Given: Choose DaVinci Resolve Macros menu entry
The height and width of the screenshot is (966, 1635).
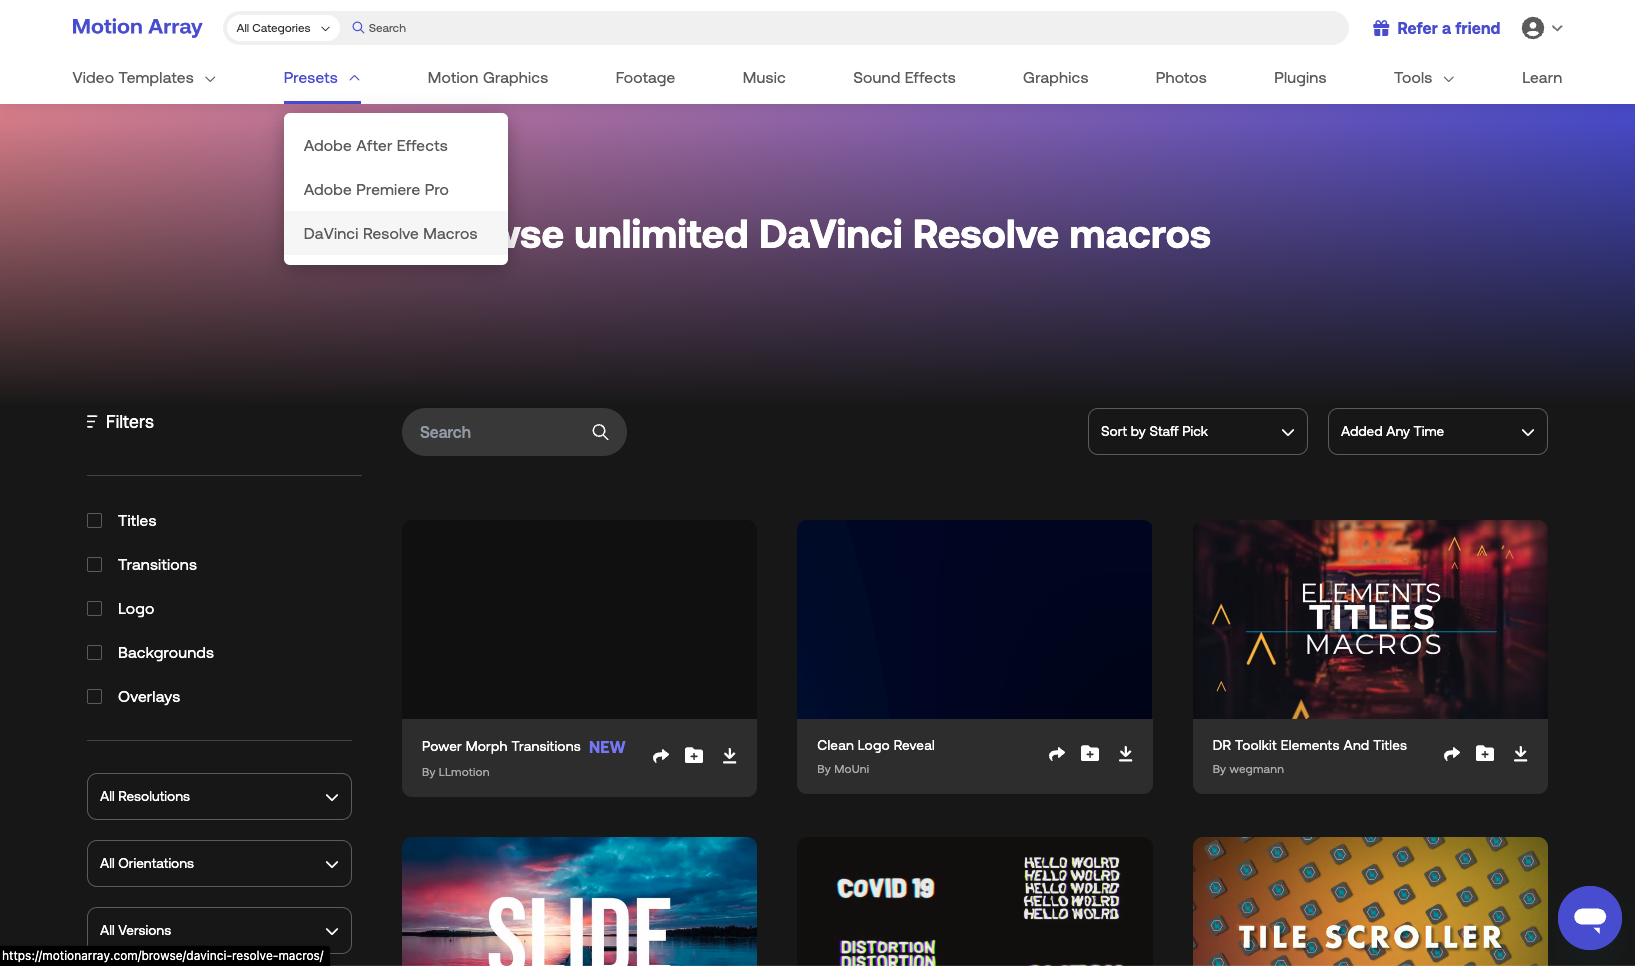Looking at the screenshot, I should pos(396,234).
